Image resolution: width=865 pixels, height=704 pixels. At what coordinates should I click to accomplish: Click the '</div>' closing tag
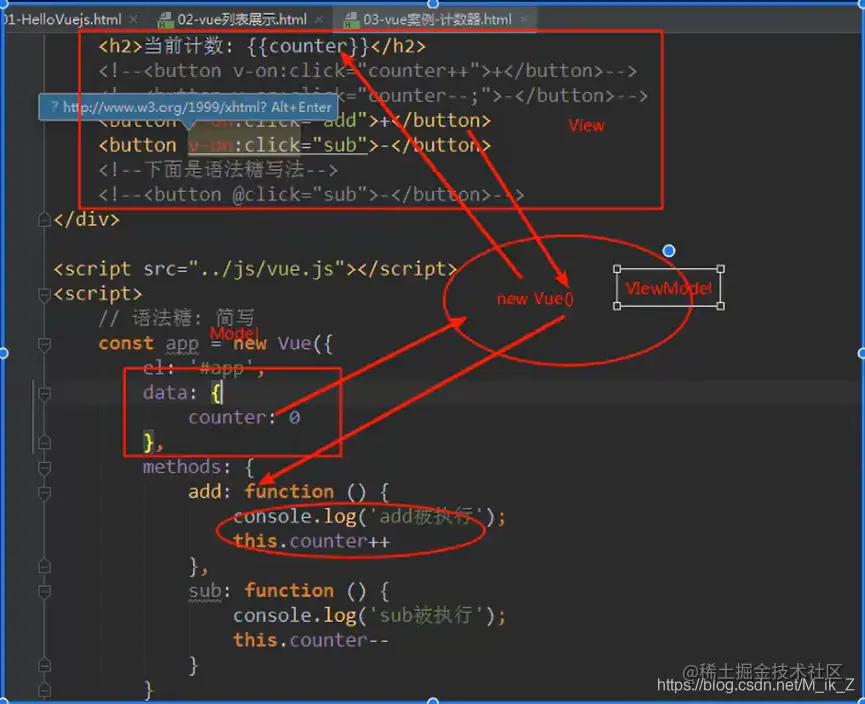tap(87, 220)
